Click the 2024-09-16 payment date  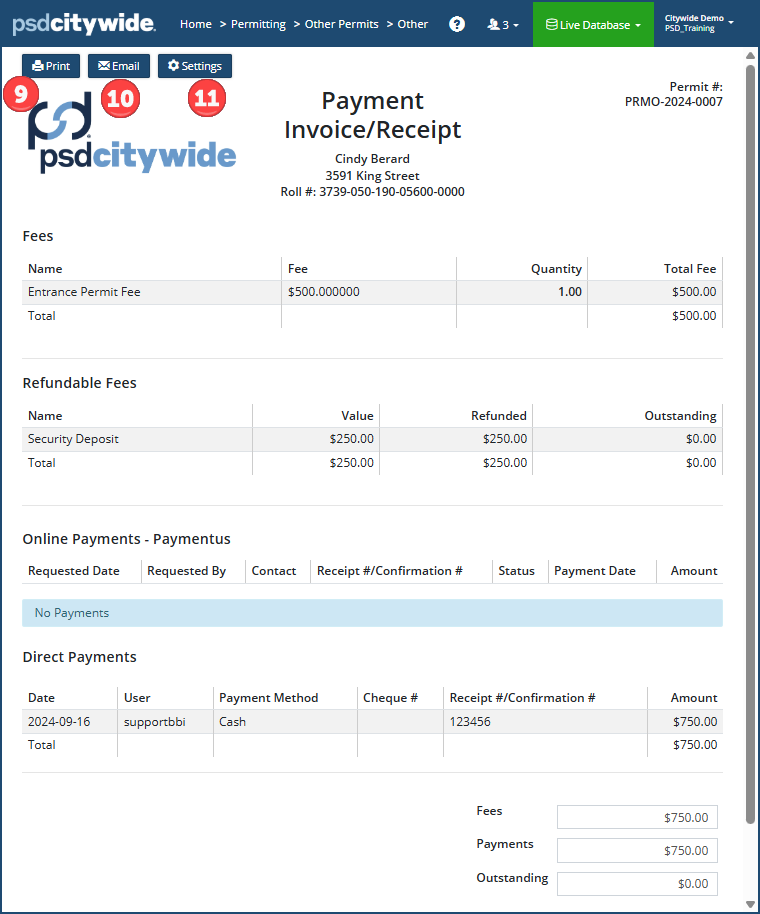pyautogui.click(x=59, y=722)
